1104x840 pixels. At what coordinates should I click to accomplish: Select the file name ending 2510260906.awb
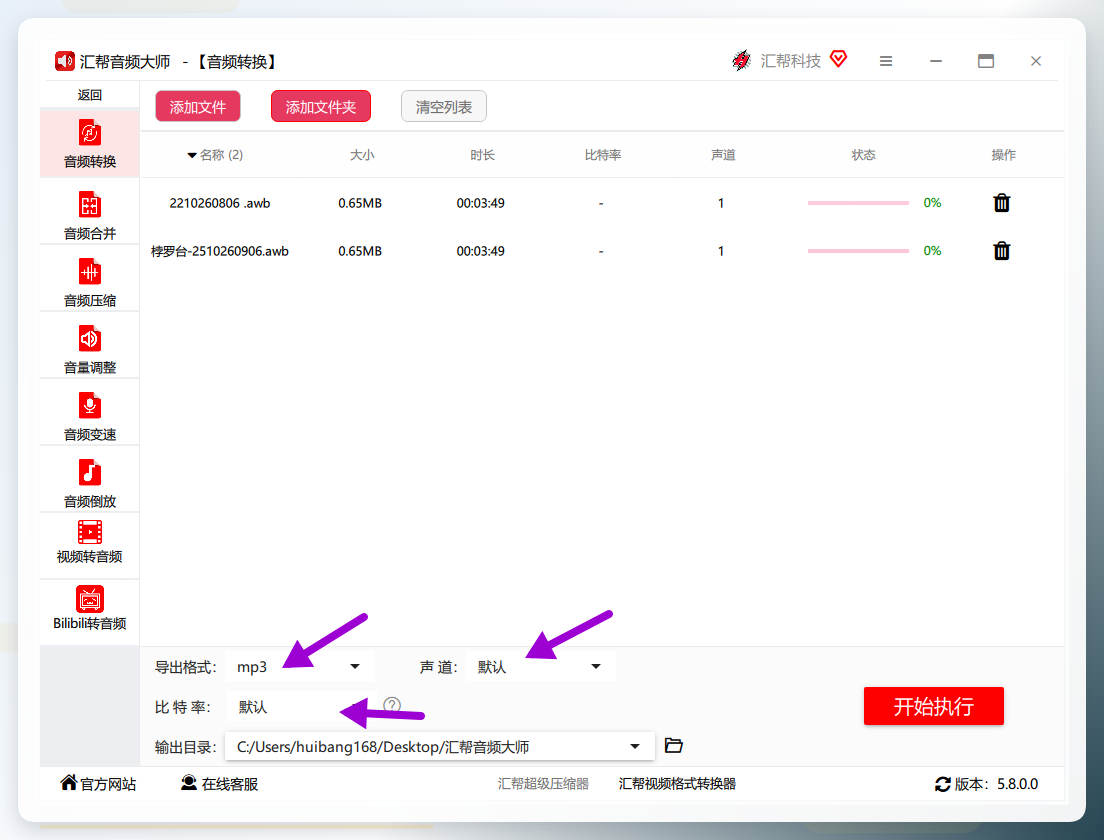pyautogui.click(x=220, y=251)
